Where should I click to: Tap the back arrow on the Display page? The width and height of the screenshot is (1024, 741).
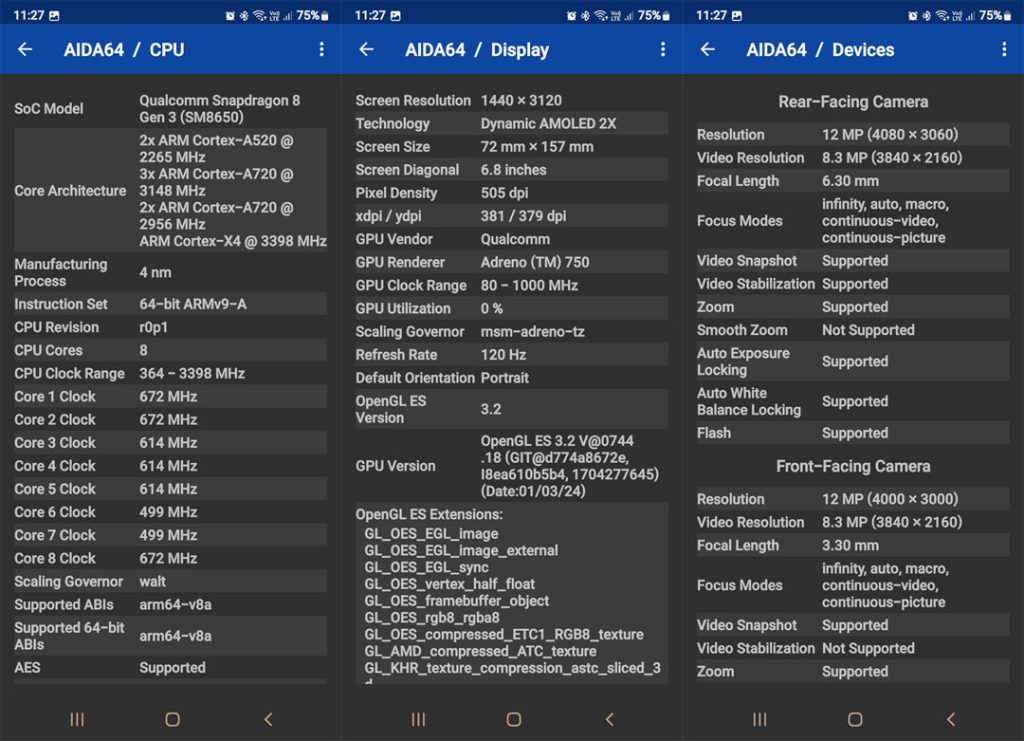366,49
